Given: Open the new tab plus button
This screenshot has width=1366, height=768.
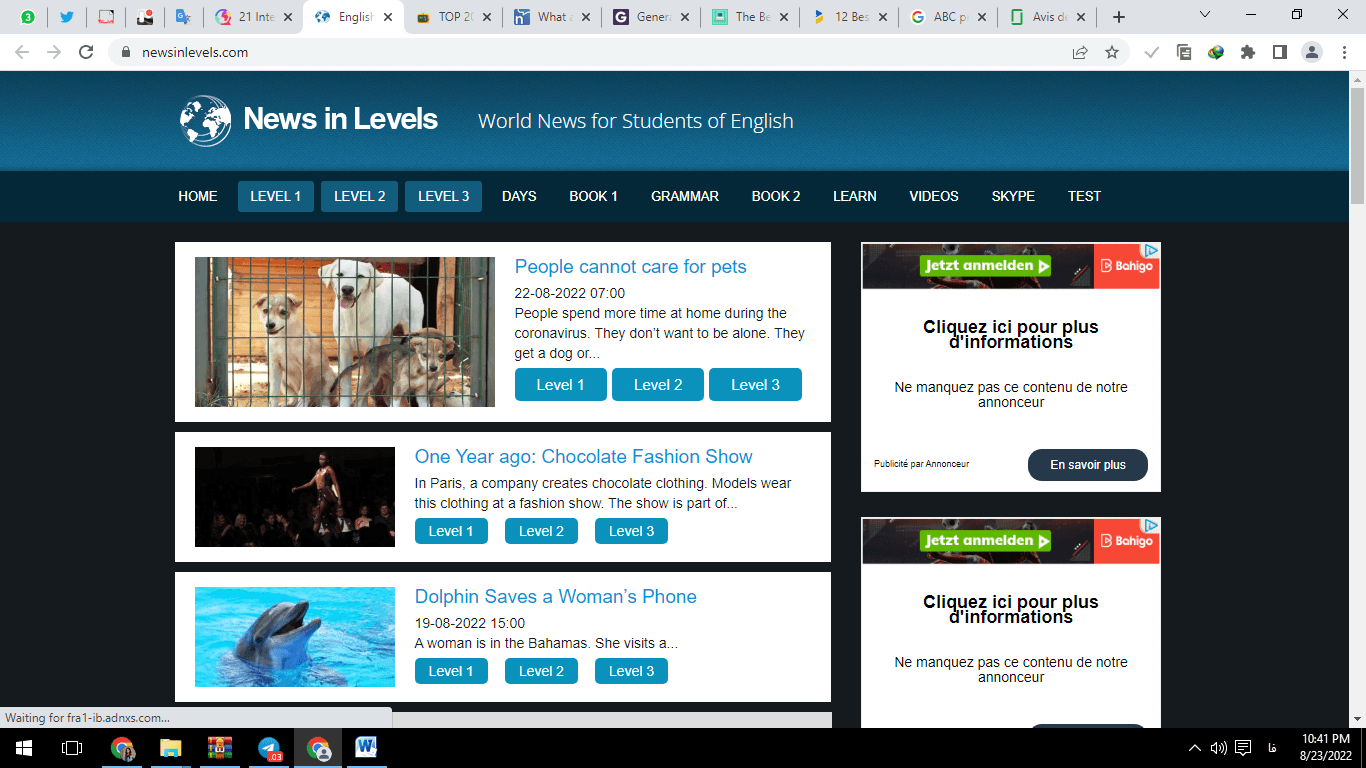Looking at the screenshot, I should [x=1119, y=17].
